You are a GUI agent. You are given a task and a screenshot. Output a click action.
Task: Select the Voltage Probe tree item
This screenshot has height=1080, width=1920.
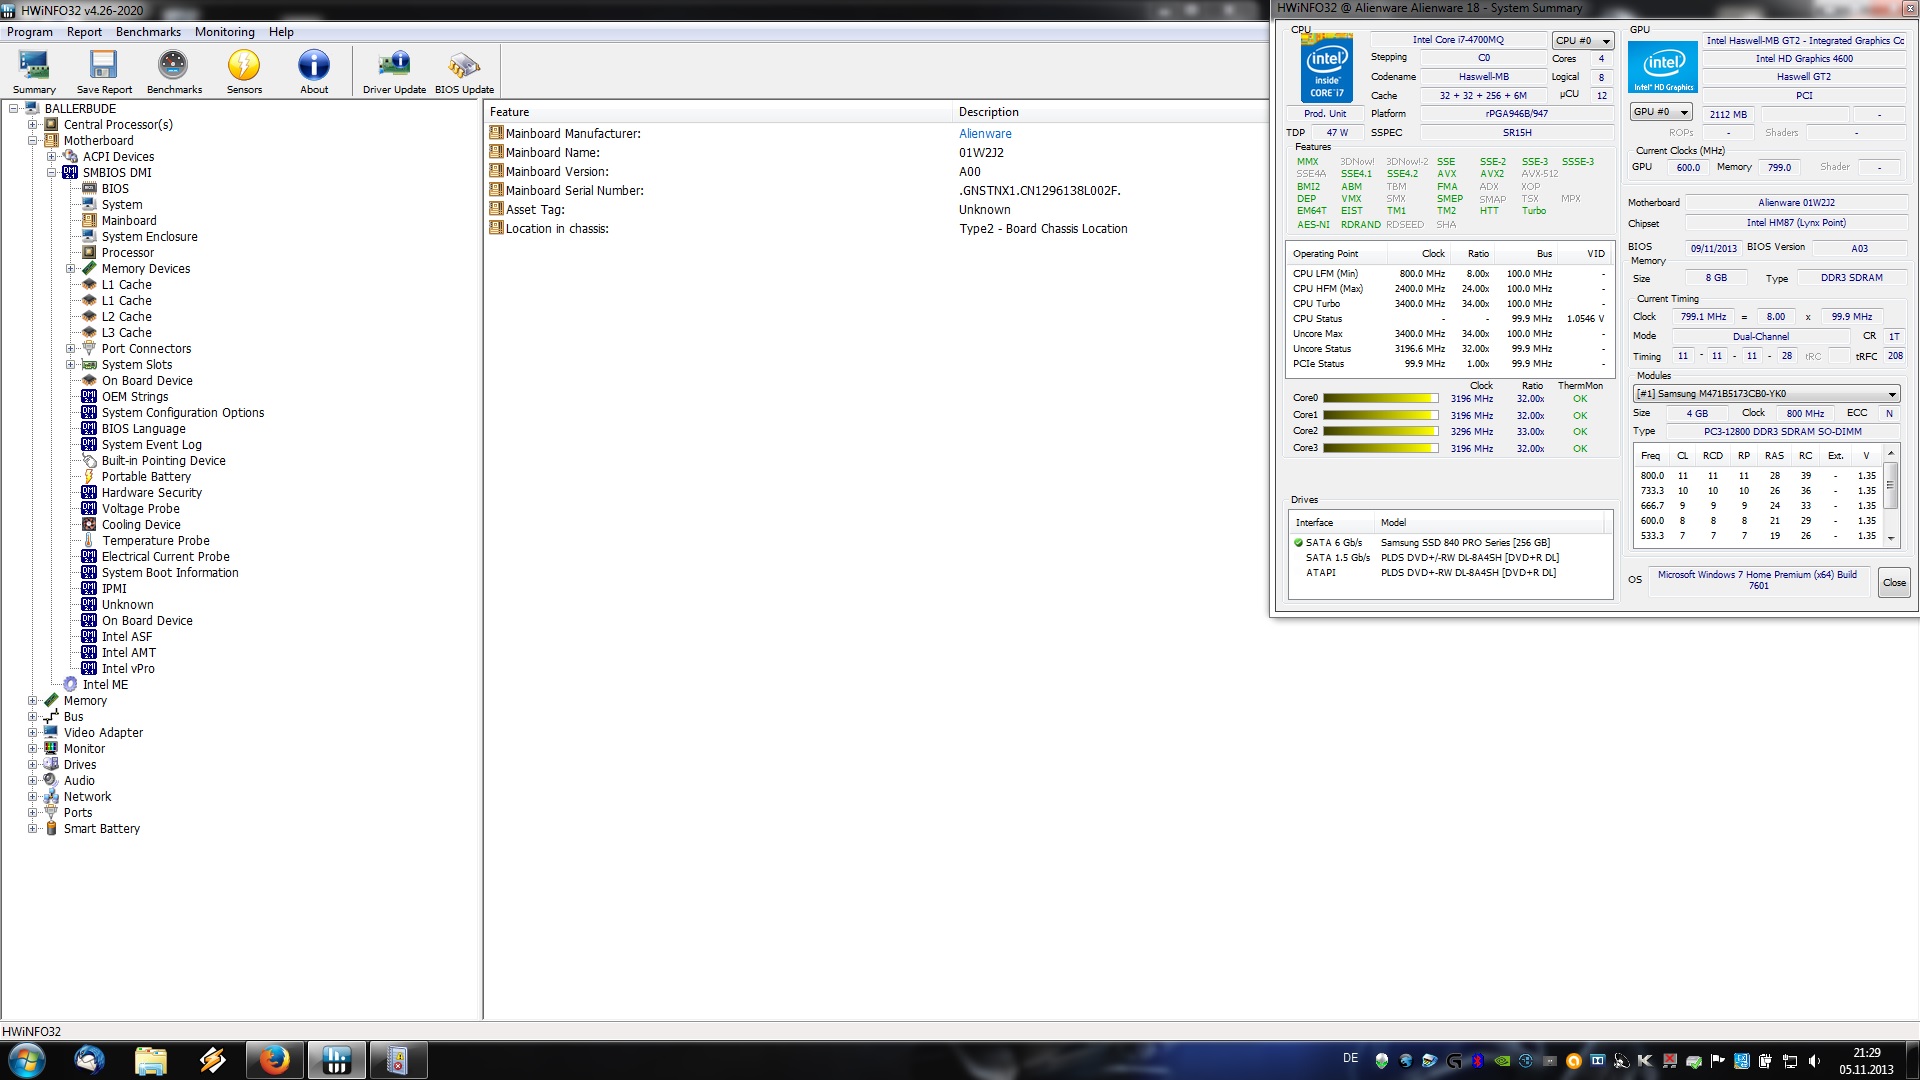140,509
